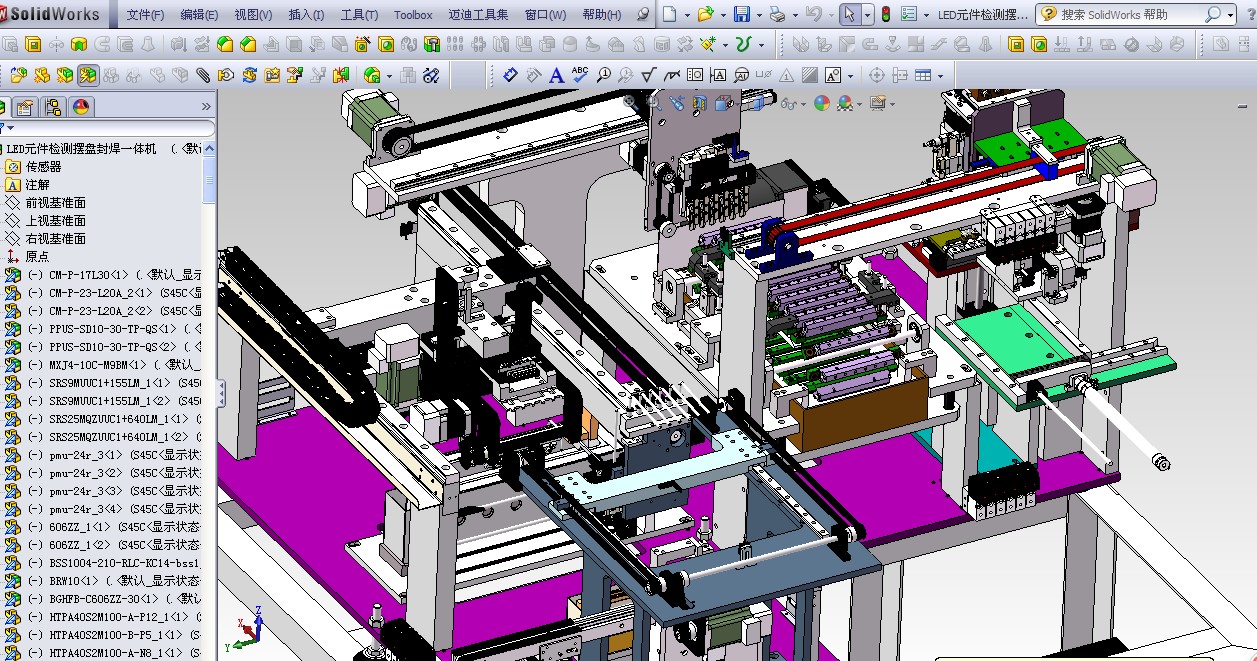Expand the Open file dropdown arrow
The width and height of the screenshot is (1257, 661).
(x=723, y=15)
